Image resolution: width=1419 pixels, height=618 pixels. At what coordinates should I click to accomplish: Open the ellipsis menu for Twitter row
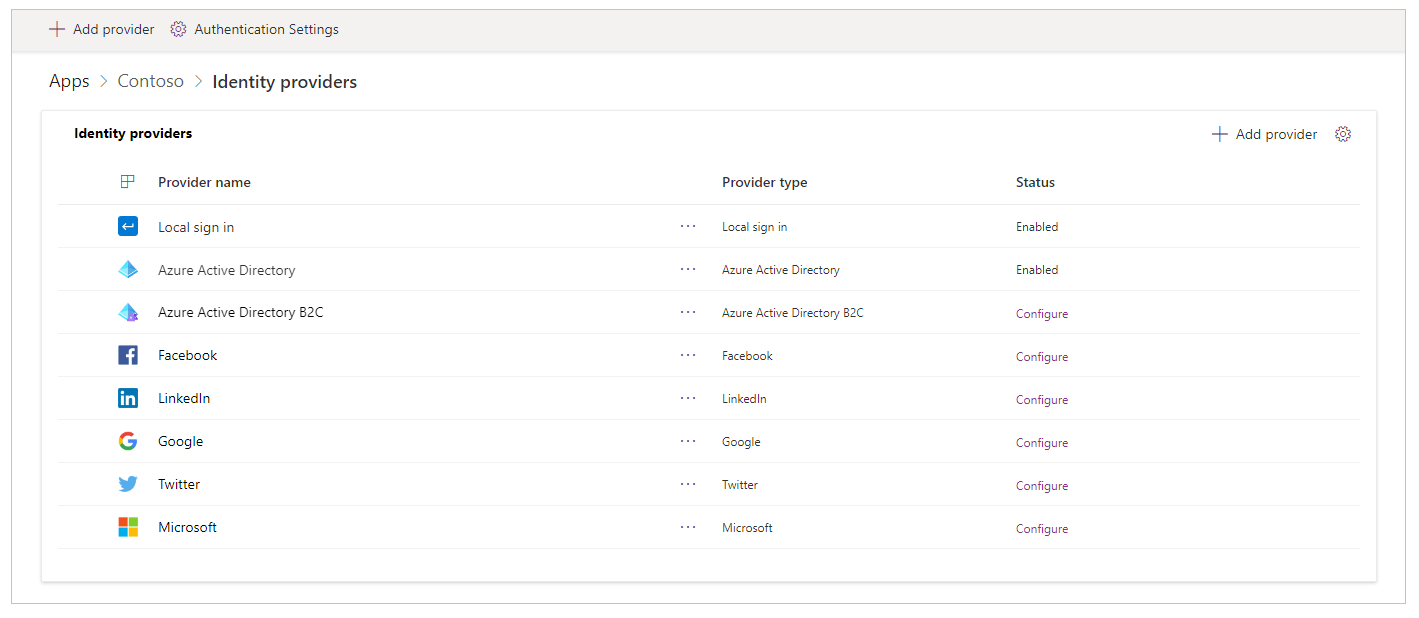688,484
